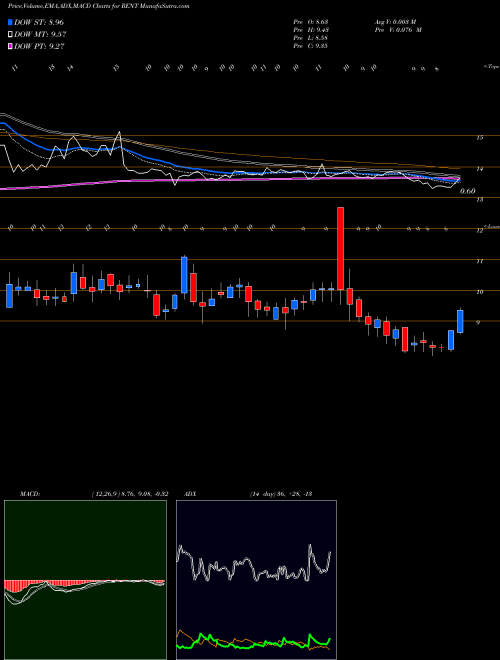Click the MACD '(12,26,9) 8.76, 9.08, -0.32' values
The height and width of the screenshot is (660, 500).
129,494
